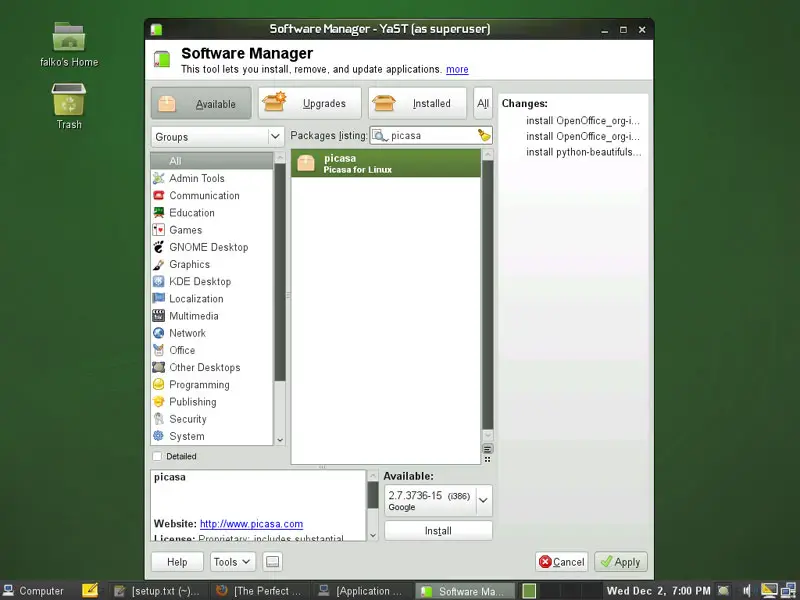Click the description pane scrollbar thumb
800x600 pixels.
click(373, 495)
